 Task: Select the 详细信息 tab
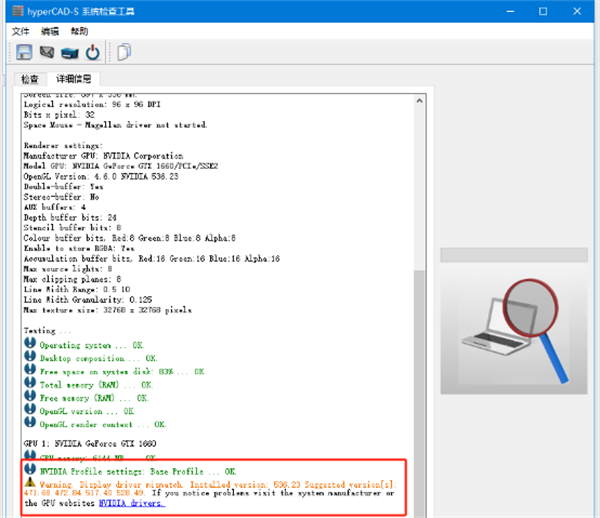click(73, 79)
